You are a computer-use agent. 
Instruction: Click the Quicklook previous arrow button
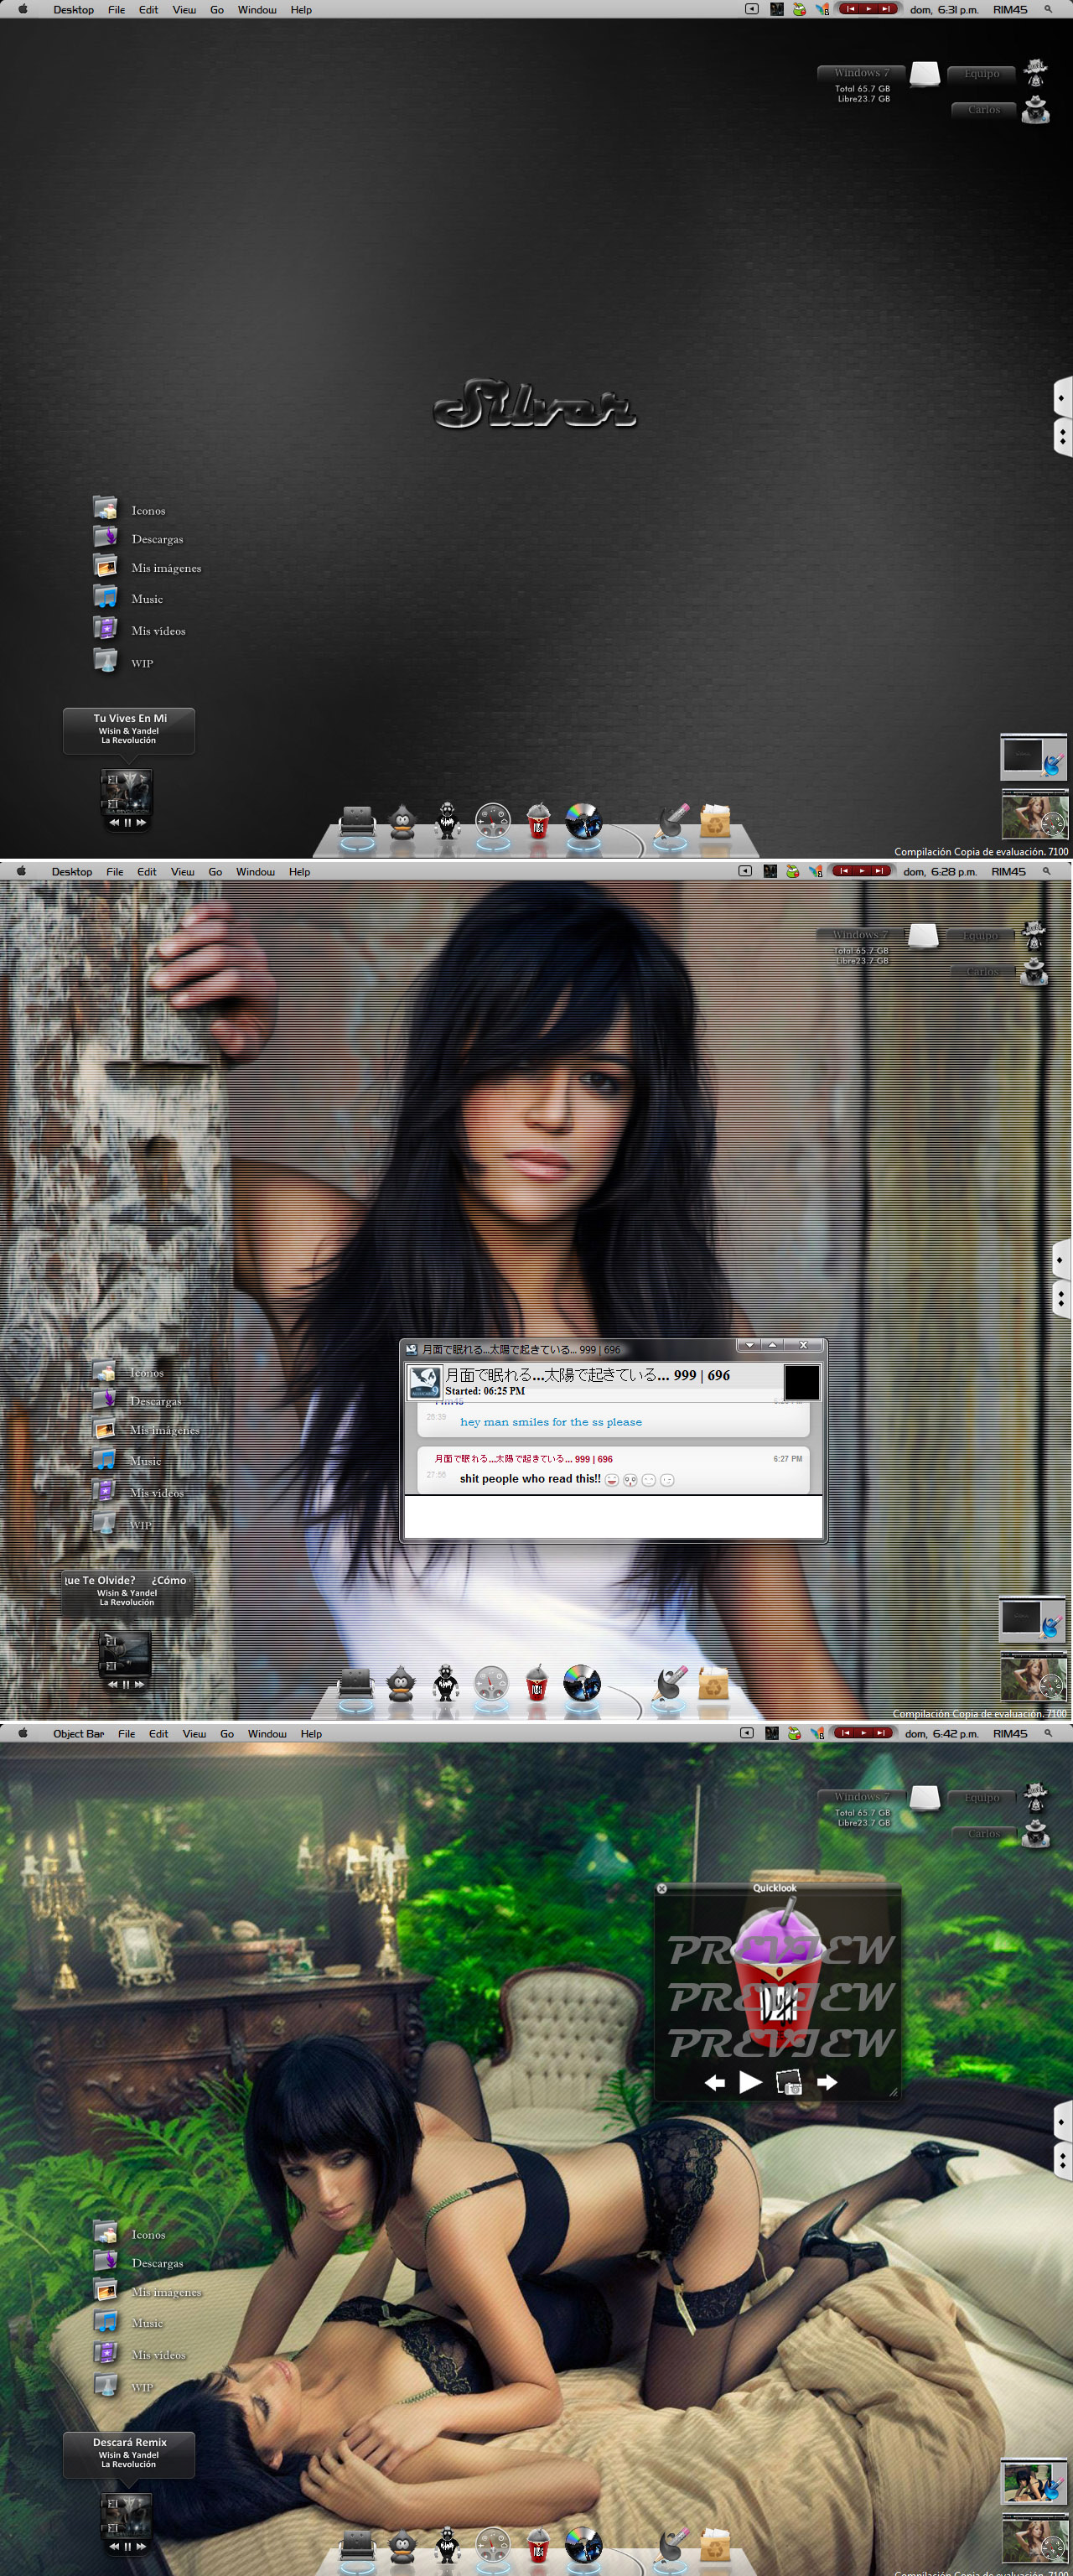714,2082
